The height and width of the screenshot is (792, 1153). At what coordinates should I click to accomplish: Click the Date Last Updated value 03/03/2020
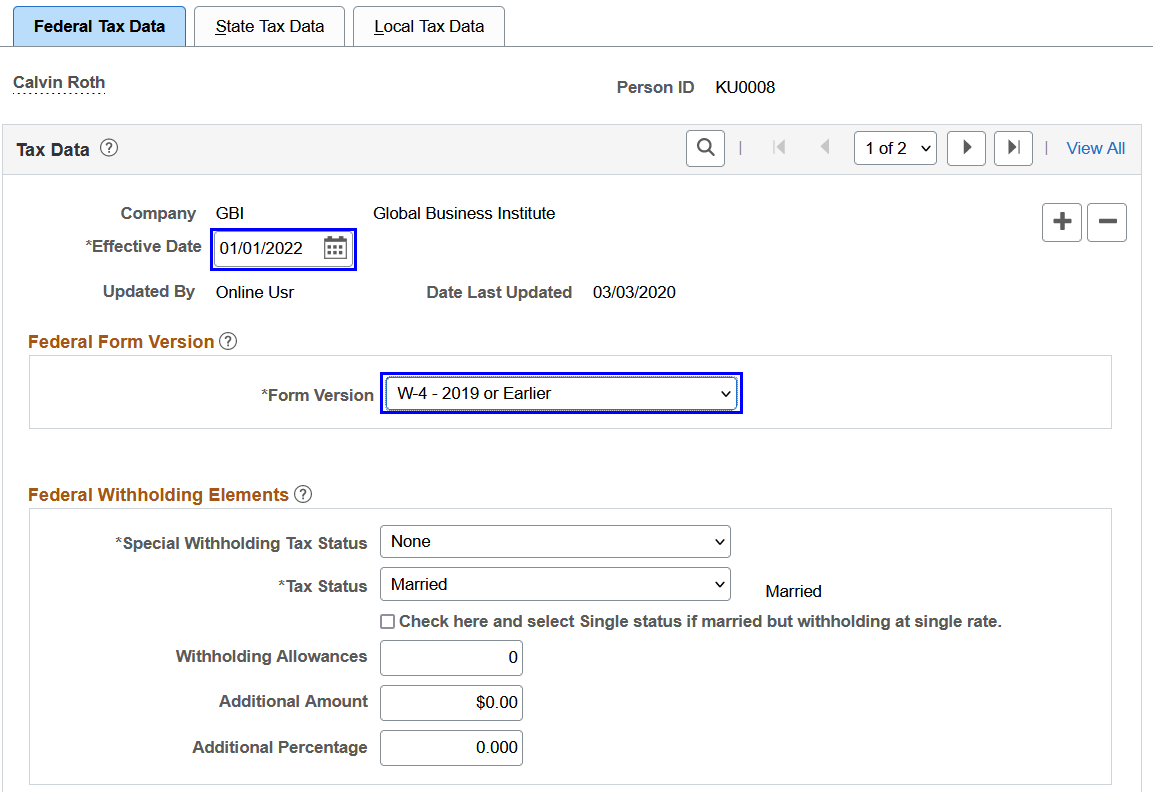[634, 293]
